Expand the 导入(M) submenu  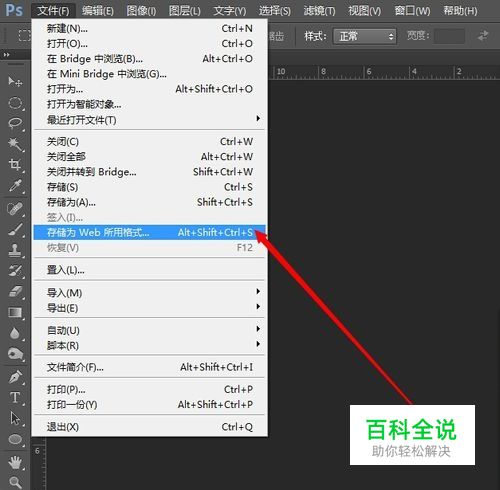coord(150,292)
